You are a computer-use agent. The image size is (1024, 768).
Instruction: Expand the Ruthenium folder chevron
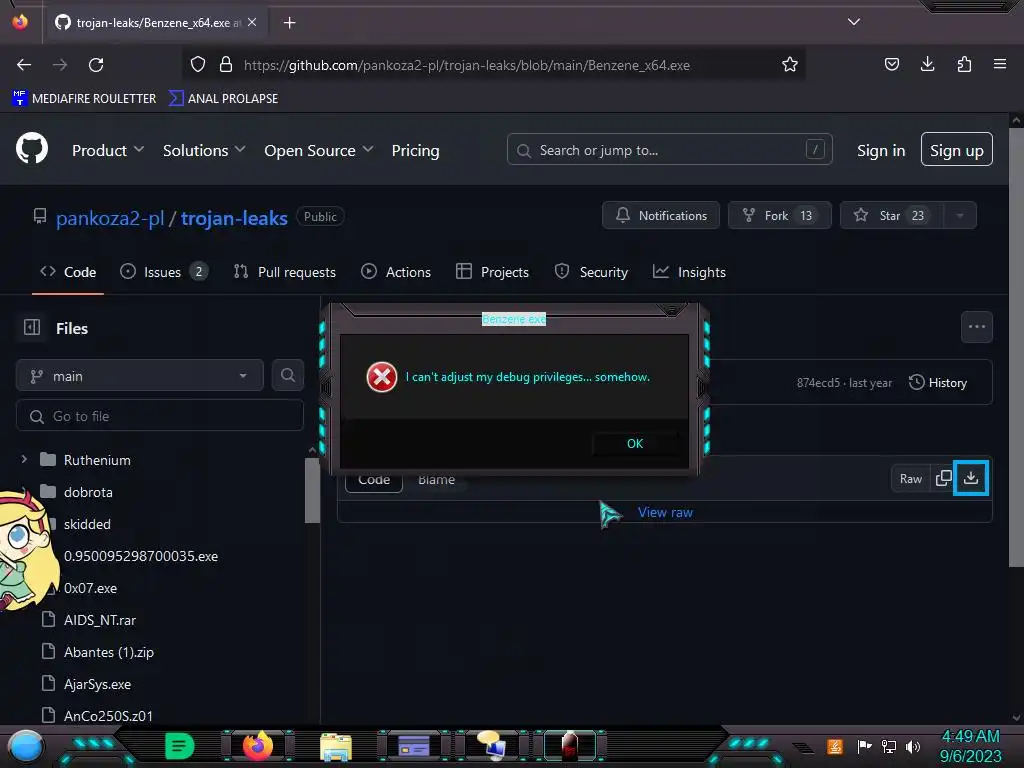coord(24,459)
